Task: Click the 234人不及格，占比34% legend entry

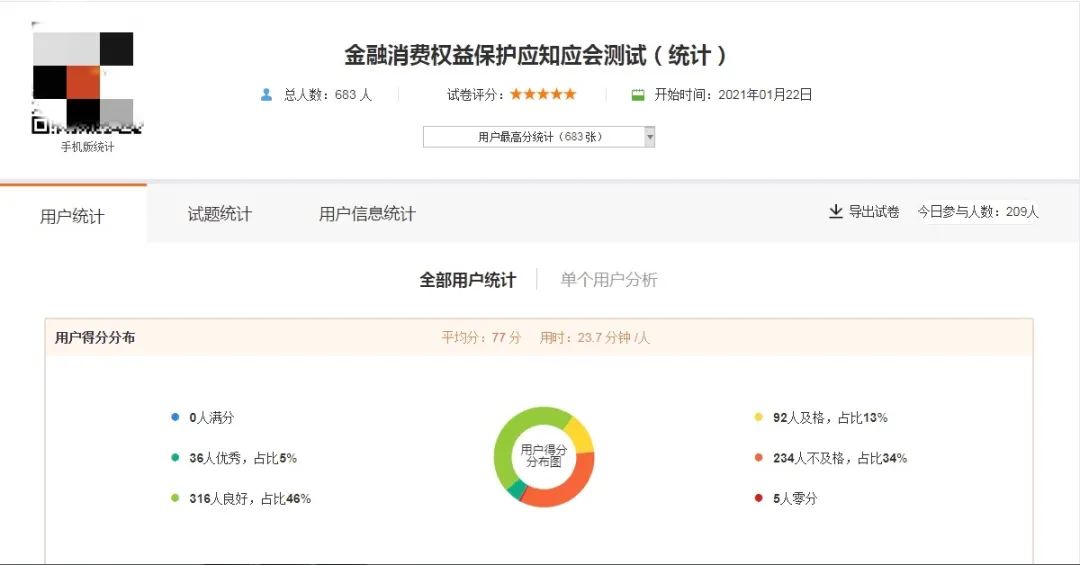Action: tap(840, 458)
